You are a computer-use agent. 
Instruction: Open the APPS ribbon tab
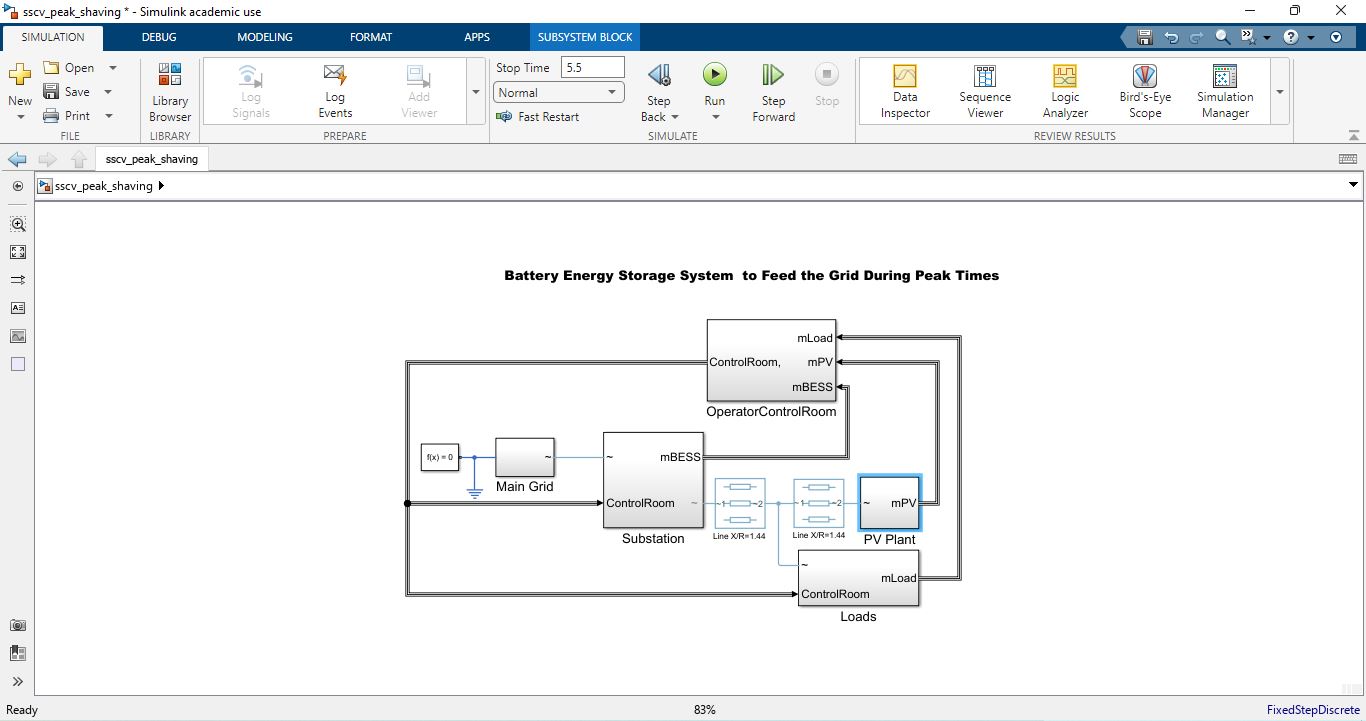[477, 37]
